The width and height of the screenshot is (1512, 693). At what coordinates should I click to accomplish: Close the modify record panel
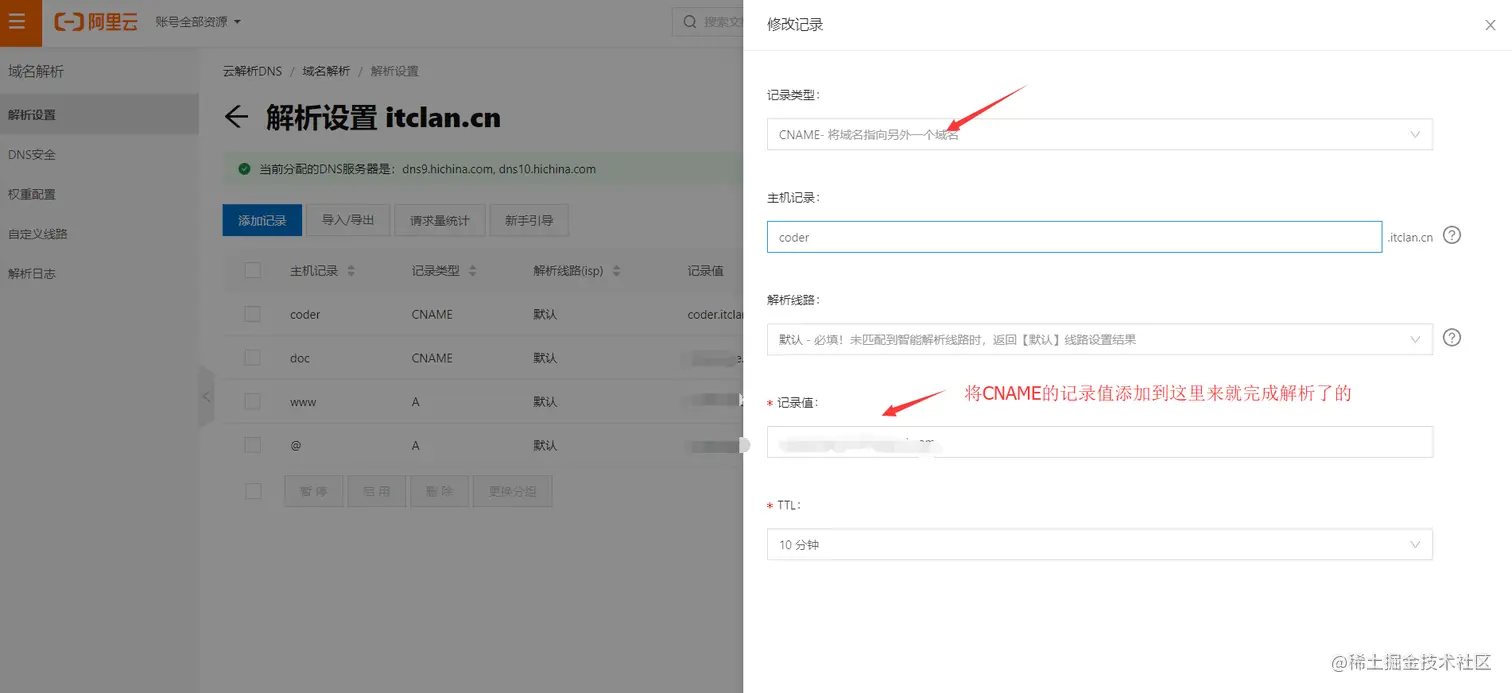pyautogui.click(x=1490, y=25)
